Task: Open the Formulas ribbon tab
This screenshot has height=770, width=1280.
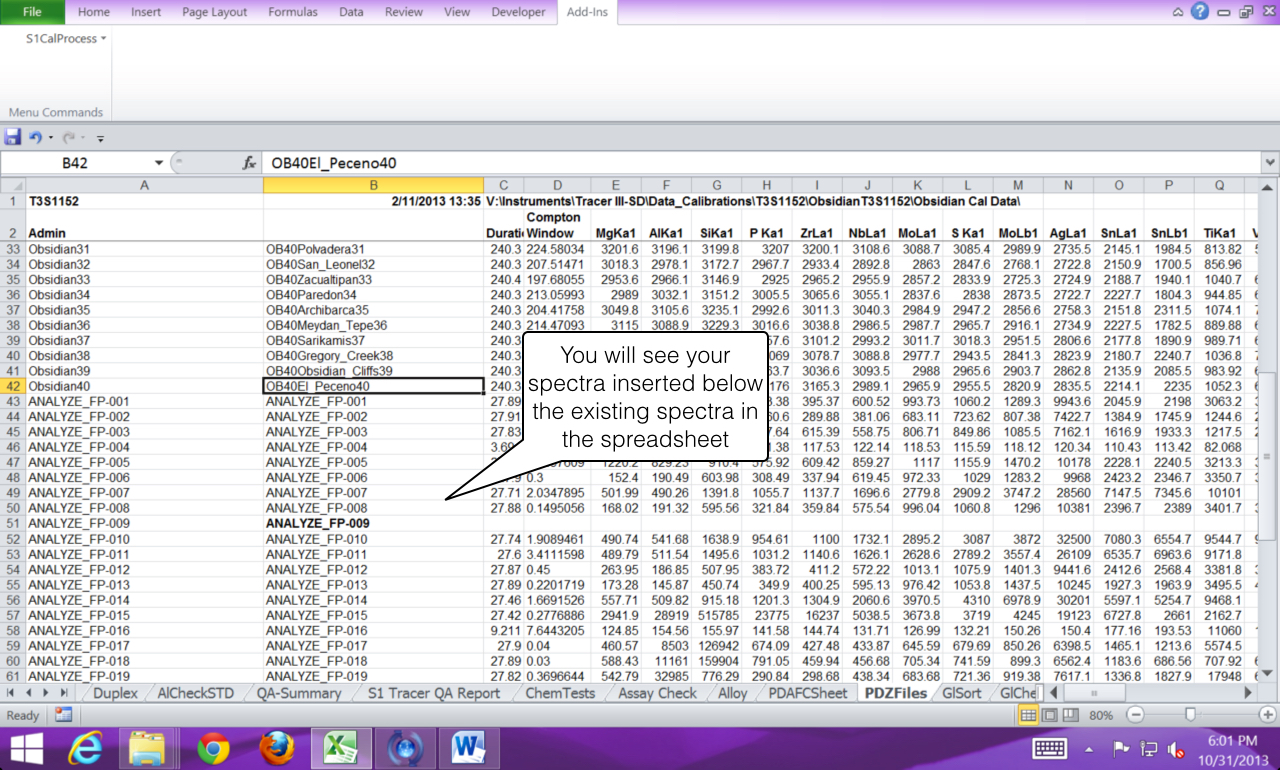Action: (293, 12)
